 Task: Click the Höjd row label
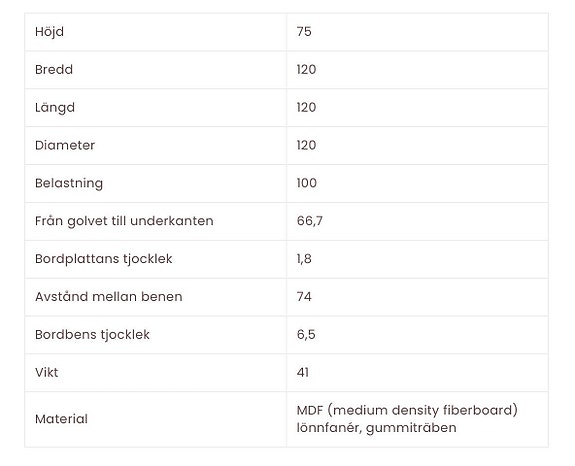tap(49, 32)
